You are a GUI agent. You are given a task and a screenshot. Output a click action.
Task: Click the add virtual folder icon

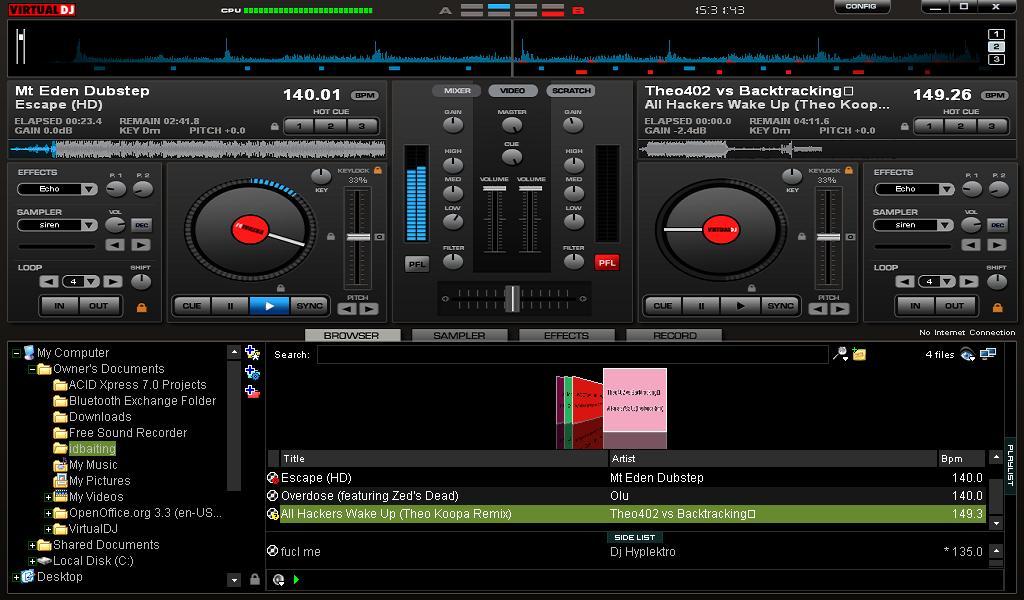(252, 392)
